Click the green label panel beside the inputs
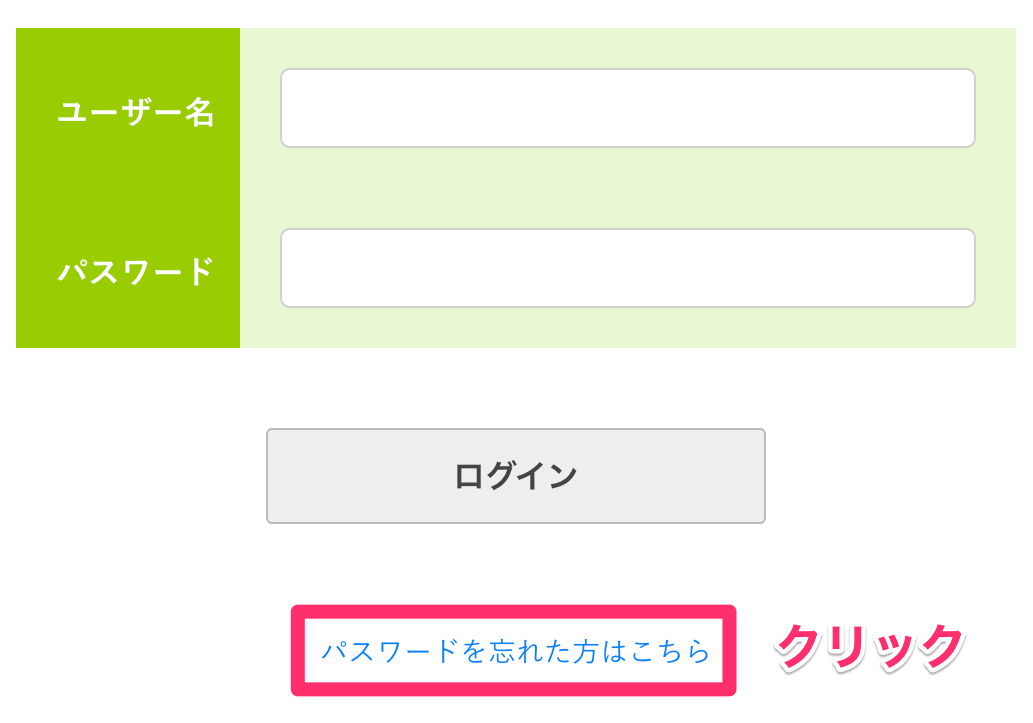 pos(128,188)
